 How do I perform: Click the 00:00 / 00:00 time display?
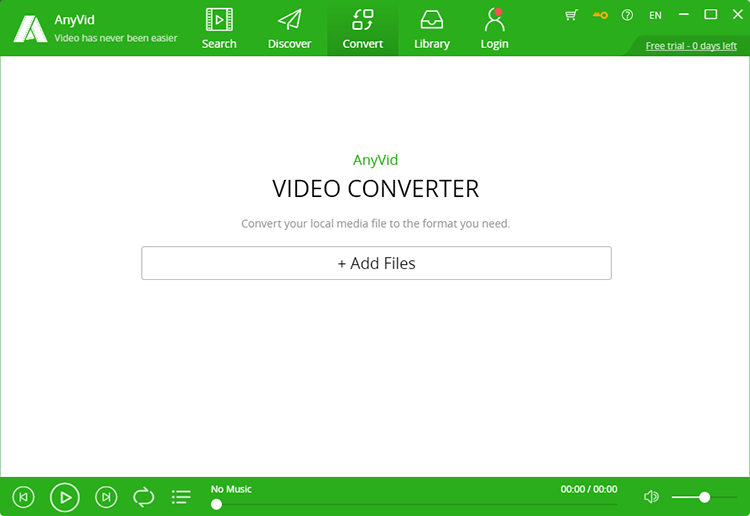click(x=589, y=489)
